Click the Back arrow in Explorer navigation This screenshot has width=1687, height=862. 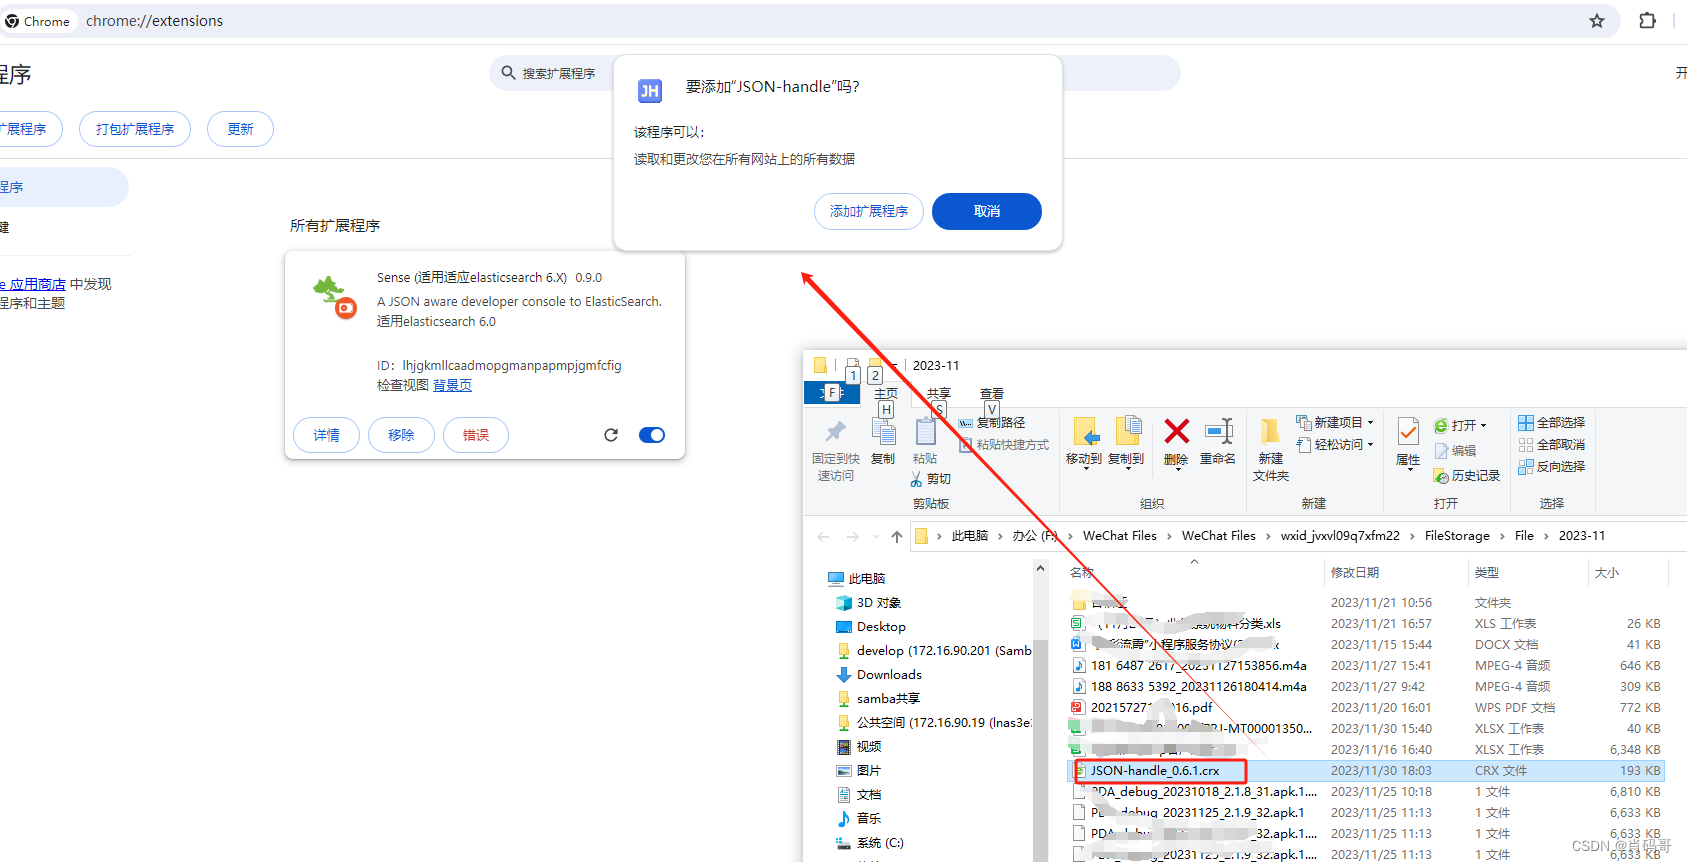point(823,537)
